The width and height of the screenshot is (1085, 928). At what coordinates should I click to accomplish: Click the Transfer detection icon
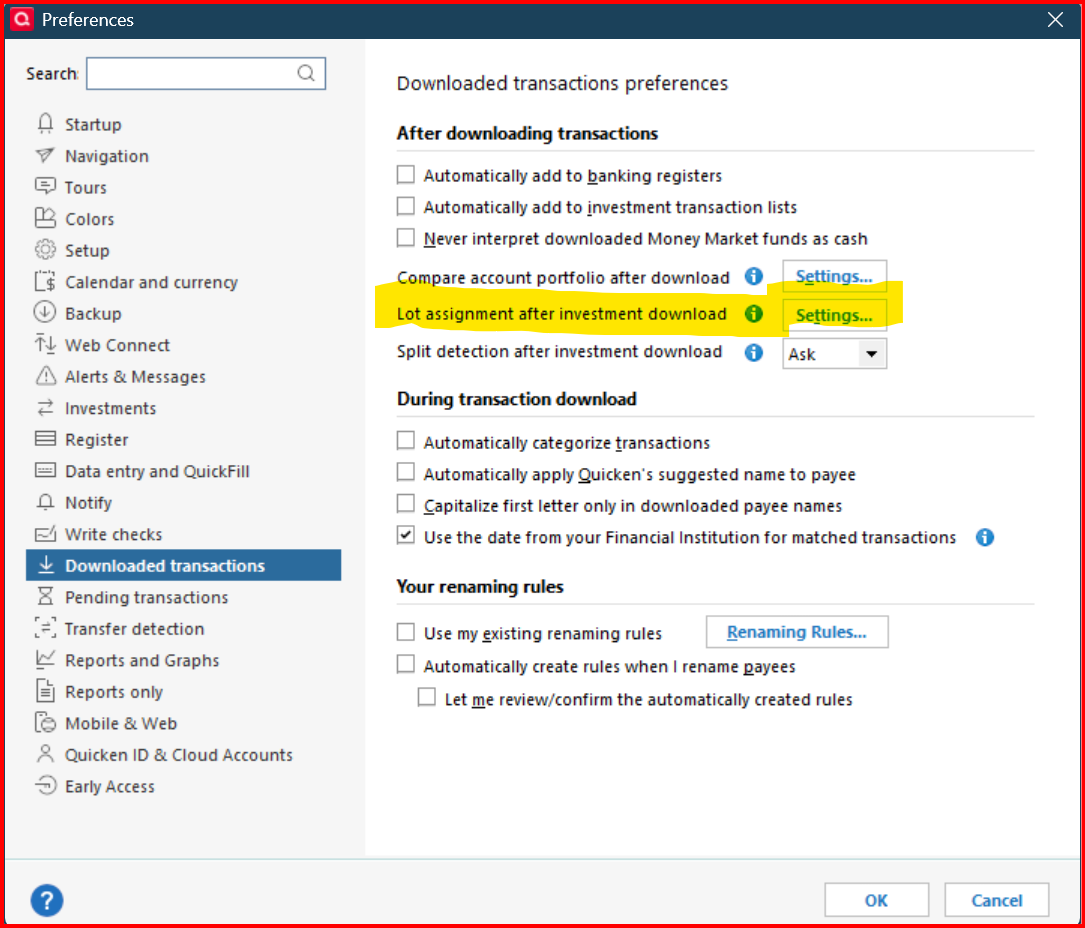pyautogui.click(x=45, y=628)
